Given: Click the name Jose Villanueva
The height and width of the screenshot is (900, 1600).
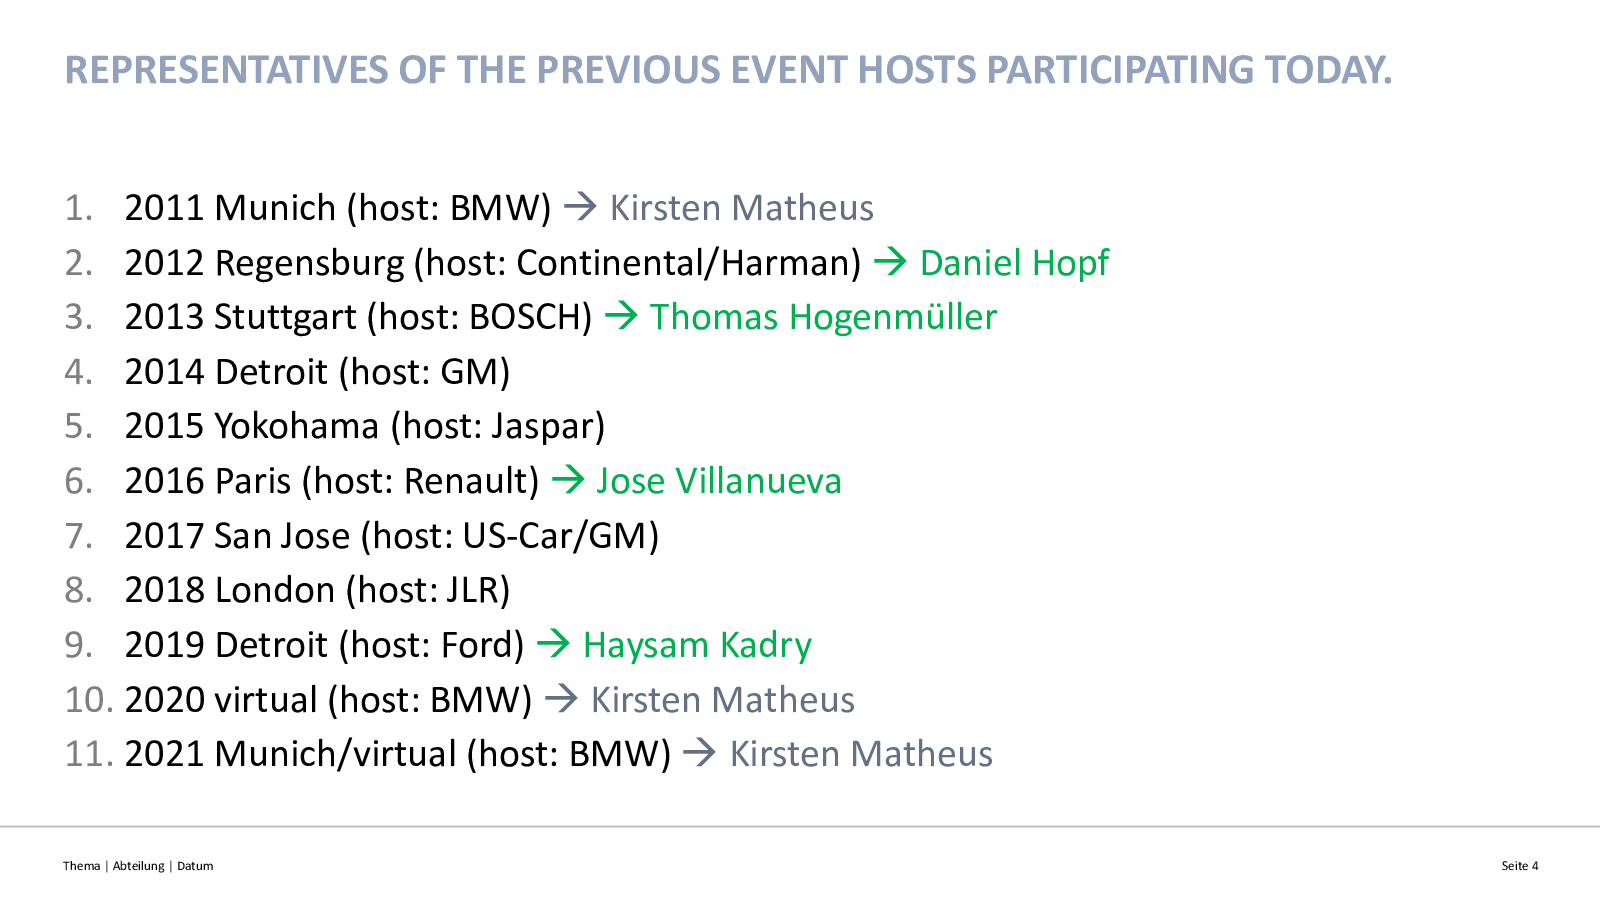Looking at the screenshot, I should (719, 481).
